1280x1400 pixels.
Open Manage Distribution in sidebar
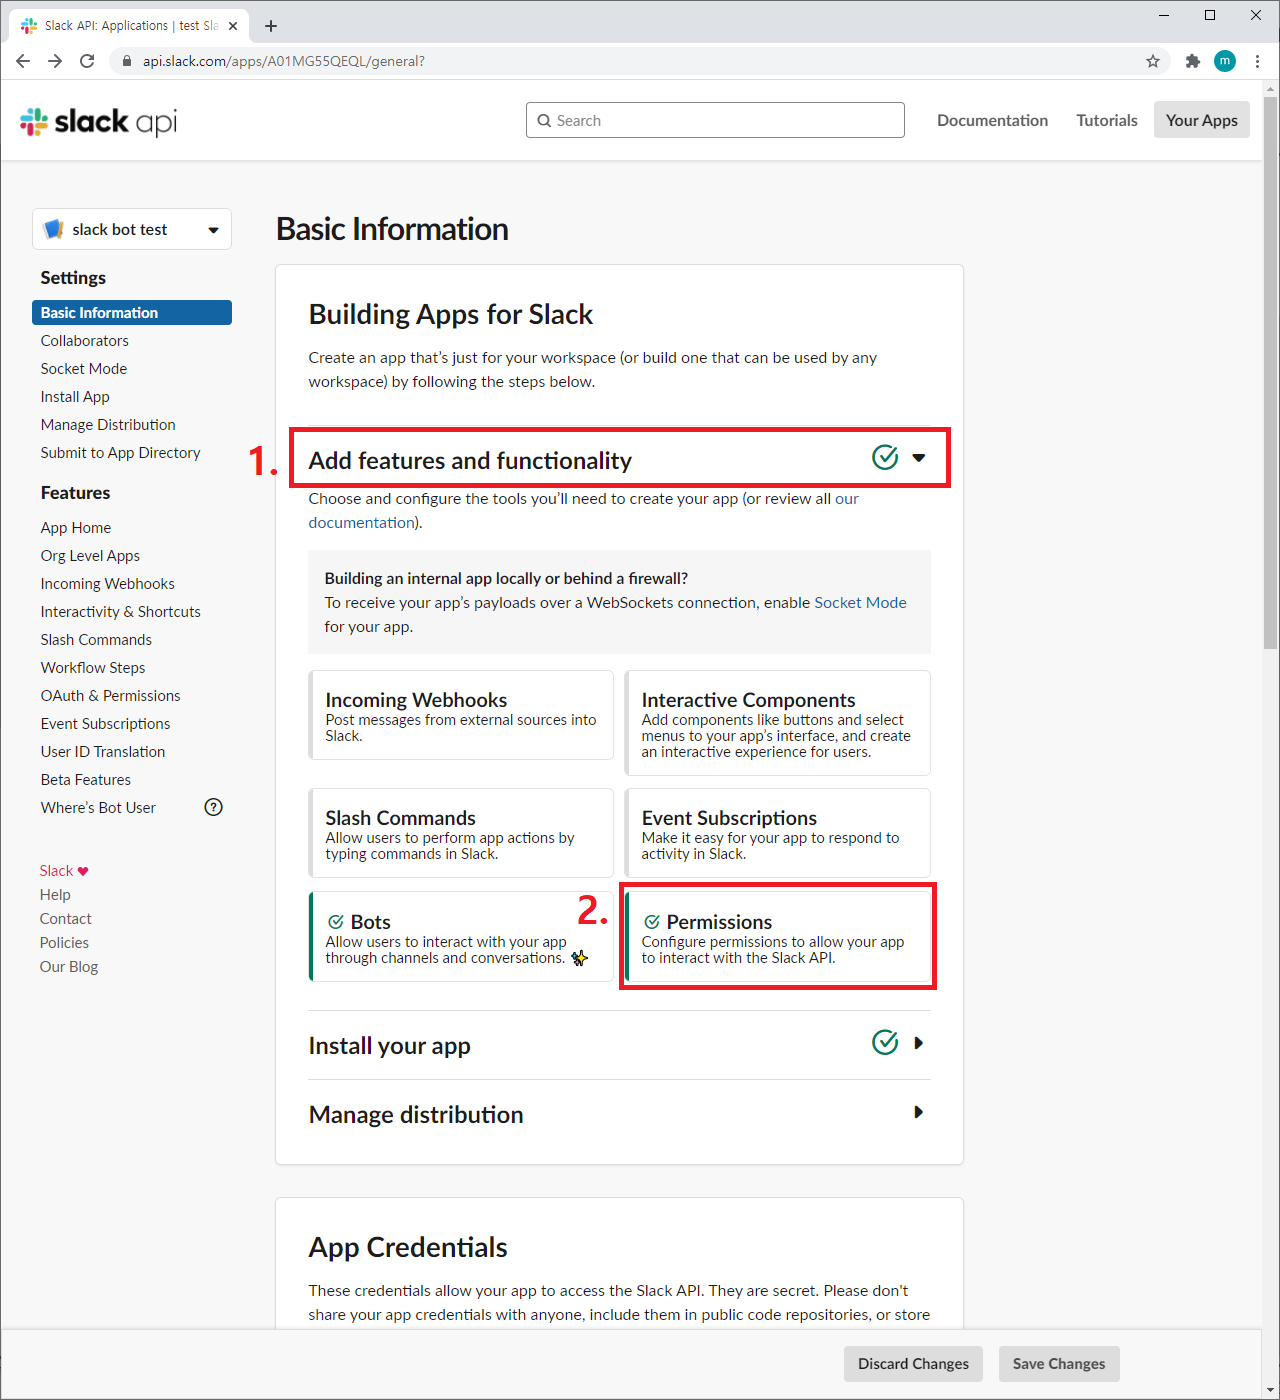[108, 425]
